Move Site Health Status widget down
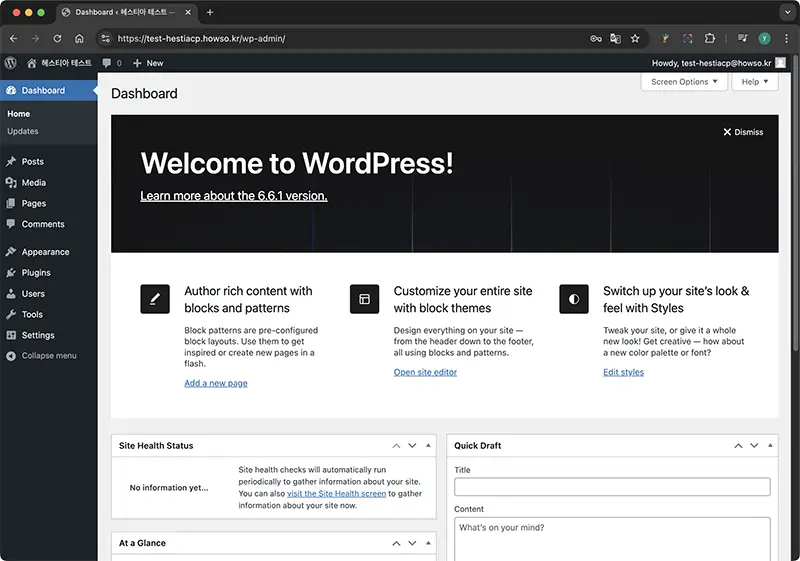 click(x=412, y=446)
